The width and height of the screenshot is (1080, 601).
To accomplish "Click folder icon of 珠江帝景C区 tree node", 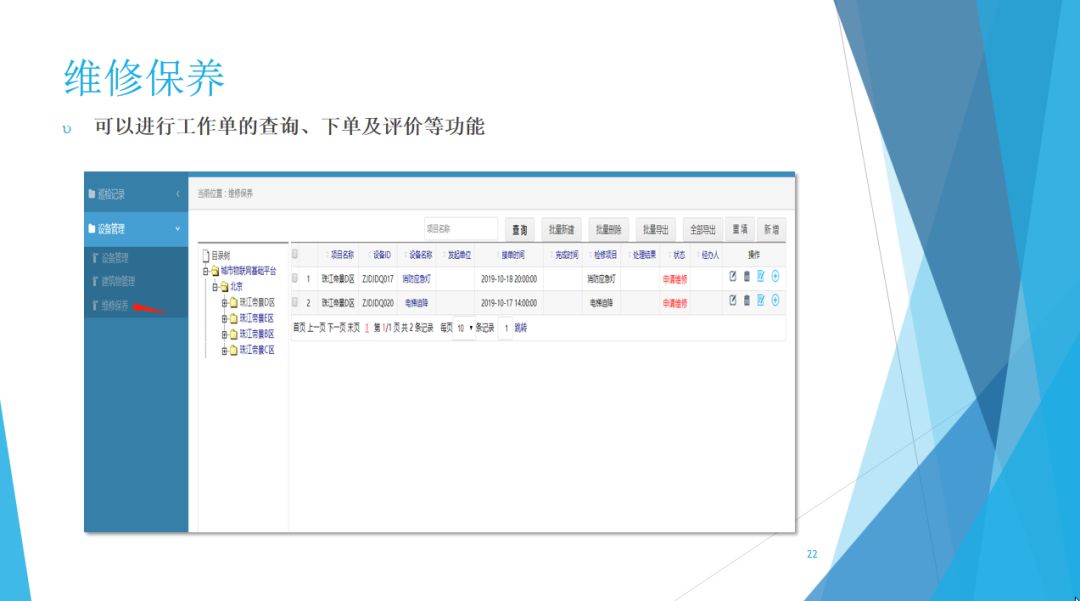I will tap(233, 350).
